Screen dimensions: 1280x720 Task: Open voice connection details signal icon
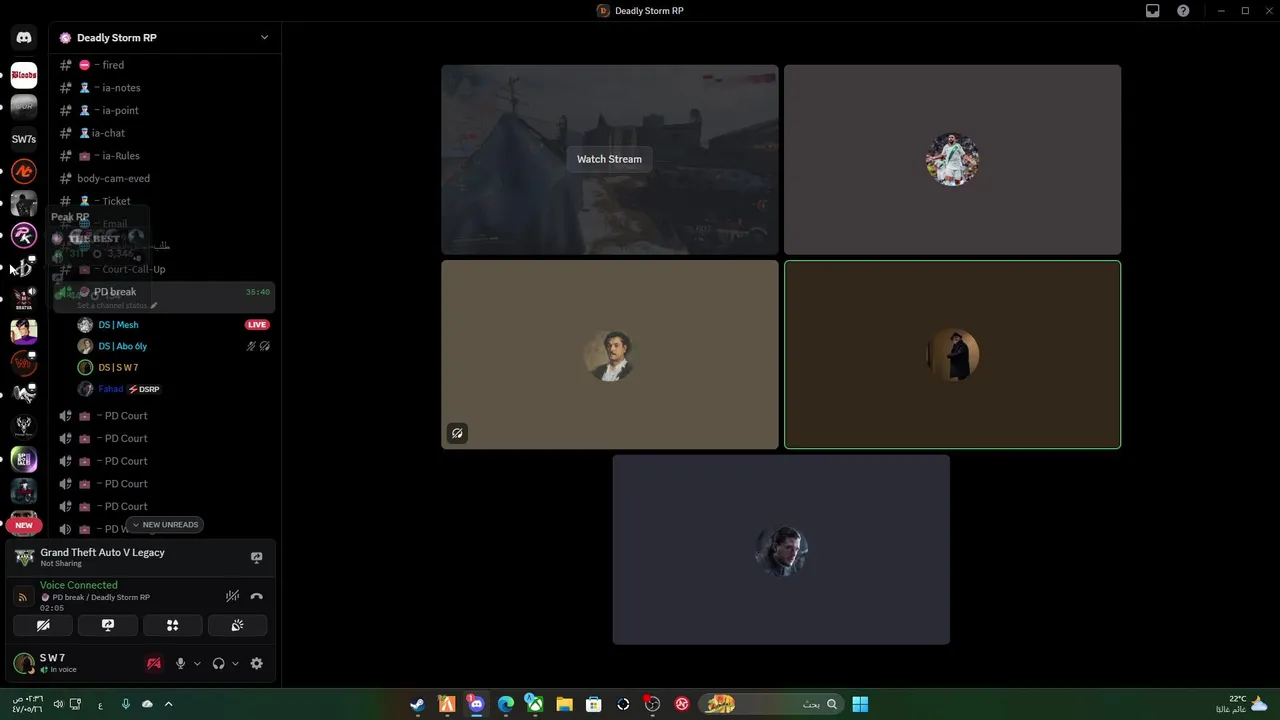coord(23,596)
